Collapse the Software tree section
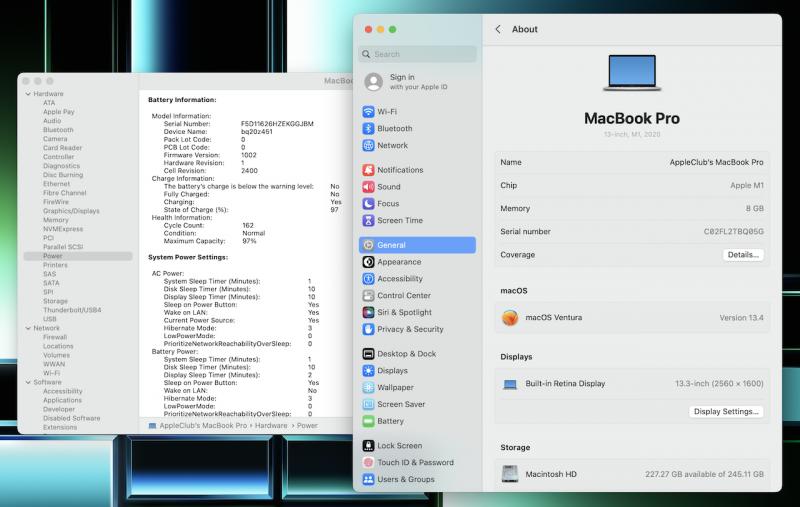800x507 pixels. coord(27,382)
